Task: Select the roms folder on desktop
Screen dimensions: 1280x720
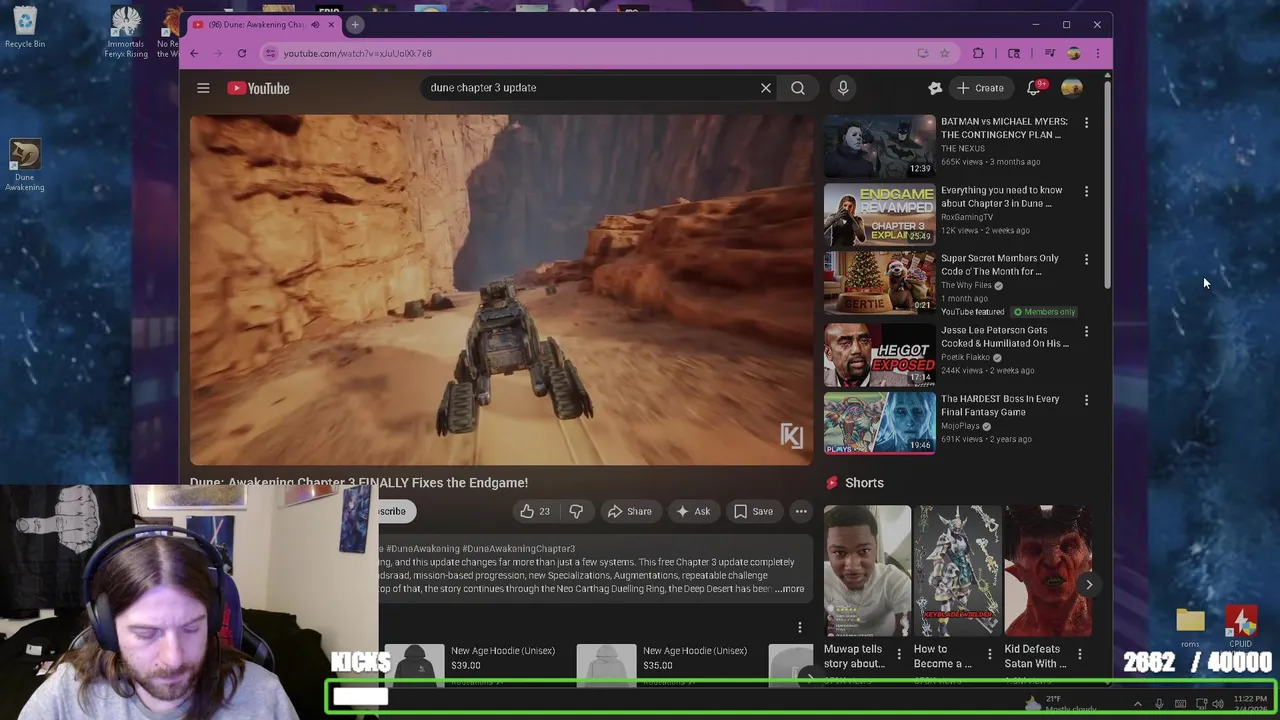Action: (x=1190, y=627)
